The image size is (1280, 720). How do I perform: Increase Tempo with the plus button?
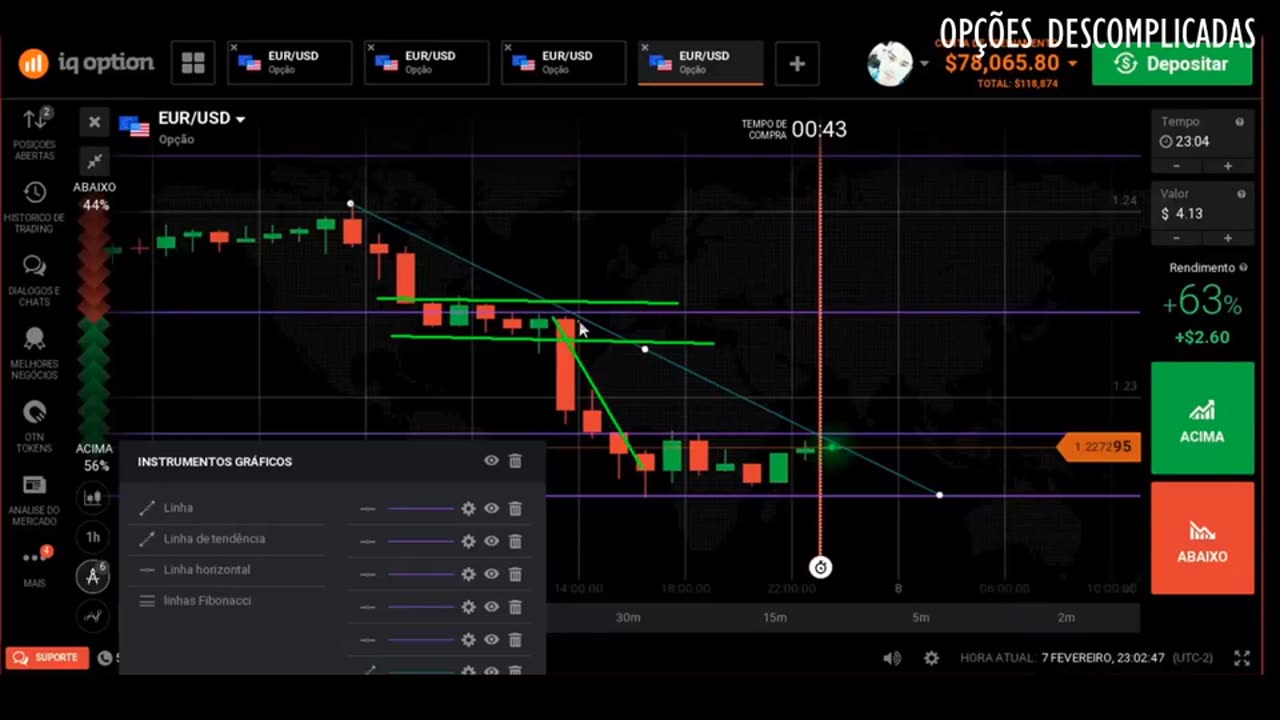pyautogui.click(x=1228, y=166)
